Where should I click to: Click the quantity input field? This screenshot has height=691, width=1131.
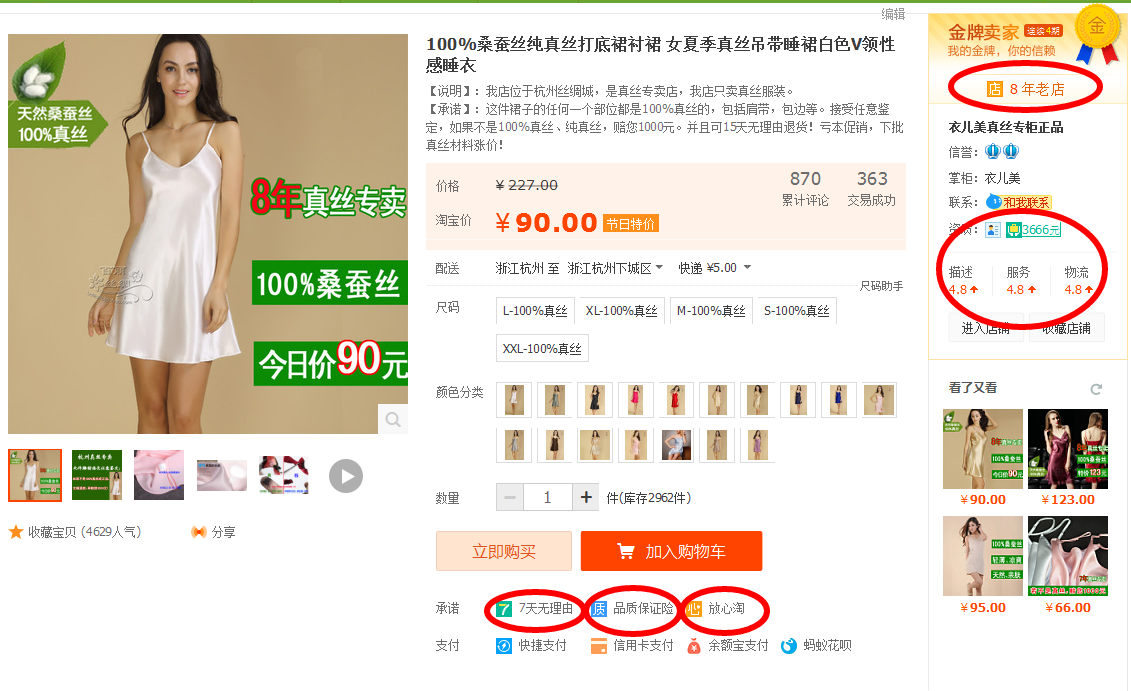[547, 498]
